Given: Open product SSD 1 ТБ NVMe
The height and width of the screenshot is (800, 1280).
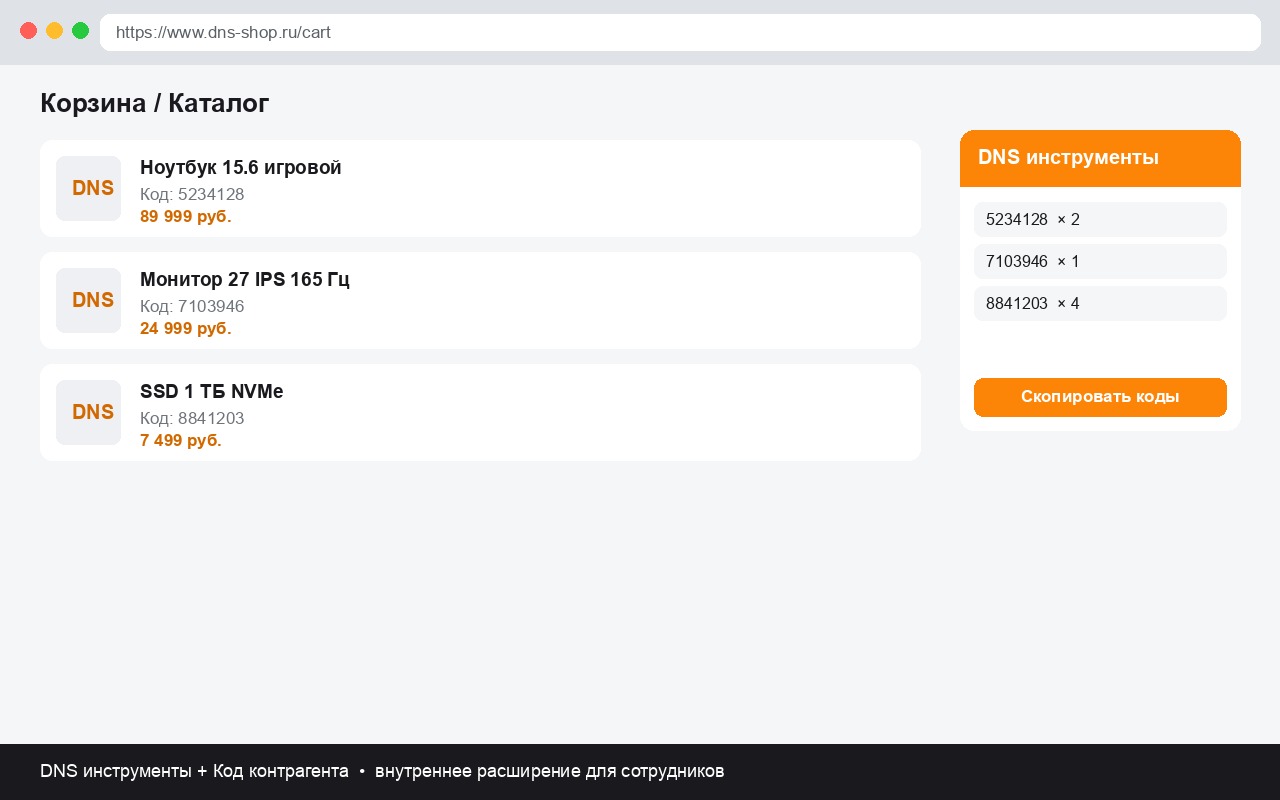Looking at the screenshot, I should click(212, 391).
